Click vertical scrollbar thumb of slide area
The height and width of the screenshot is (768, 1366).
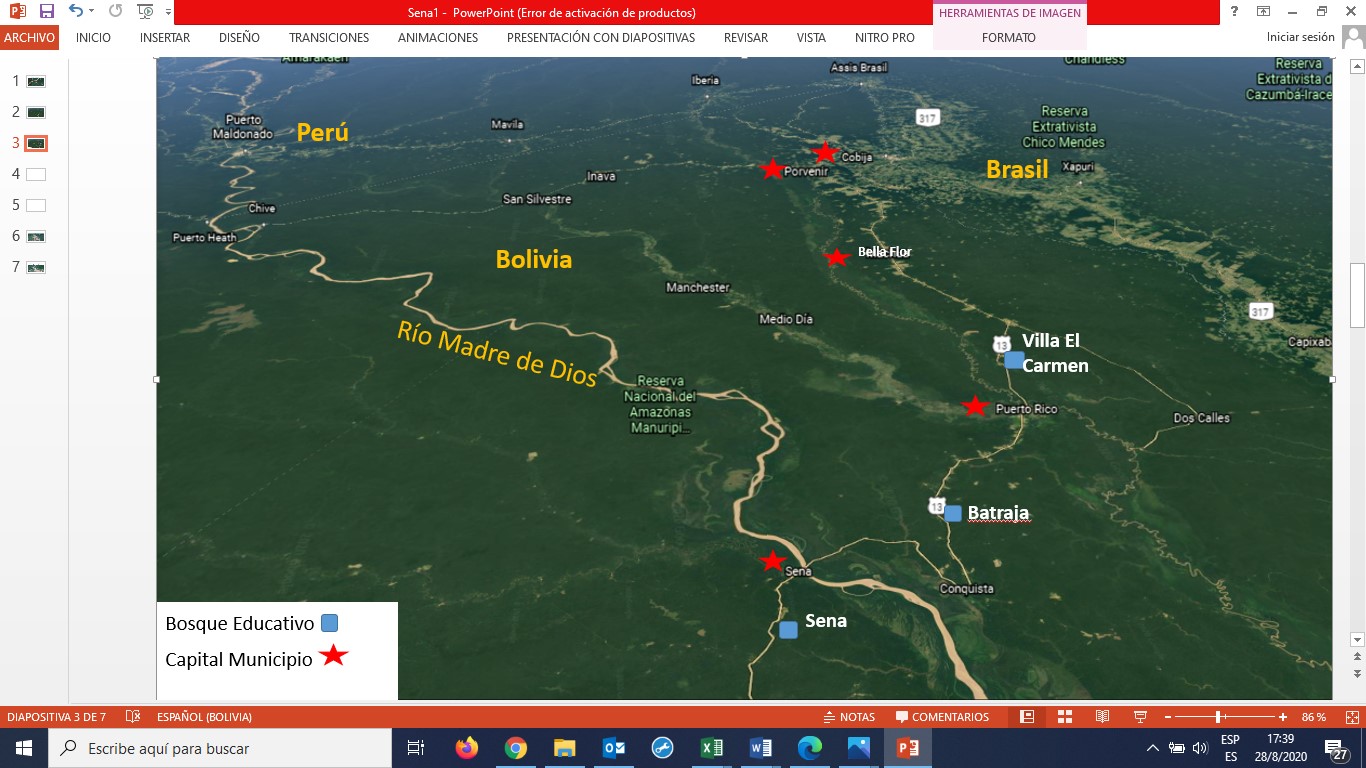click(1357, 295)
